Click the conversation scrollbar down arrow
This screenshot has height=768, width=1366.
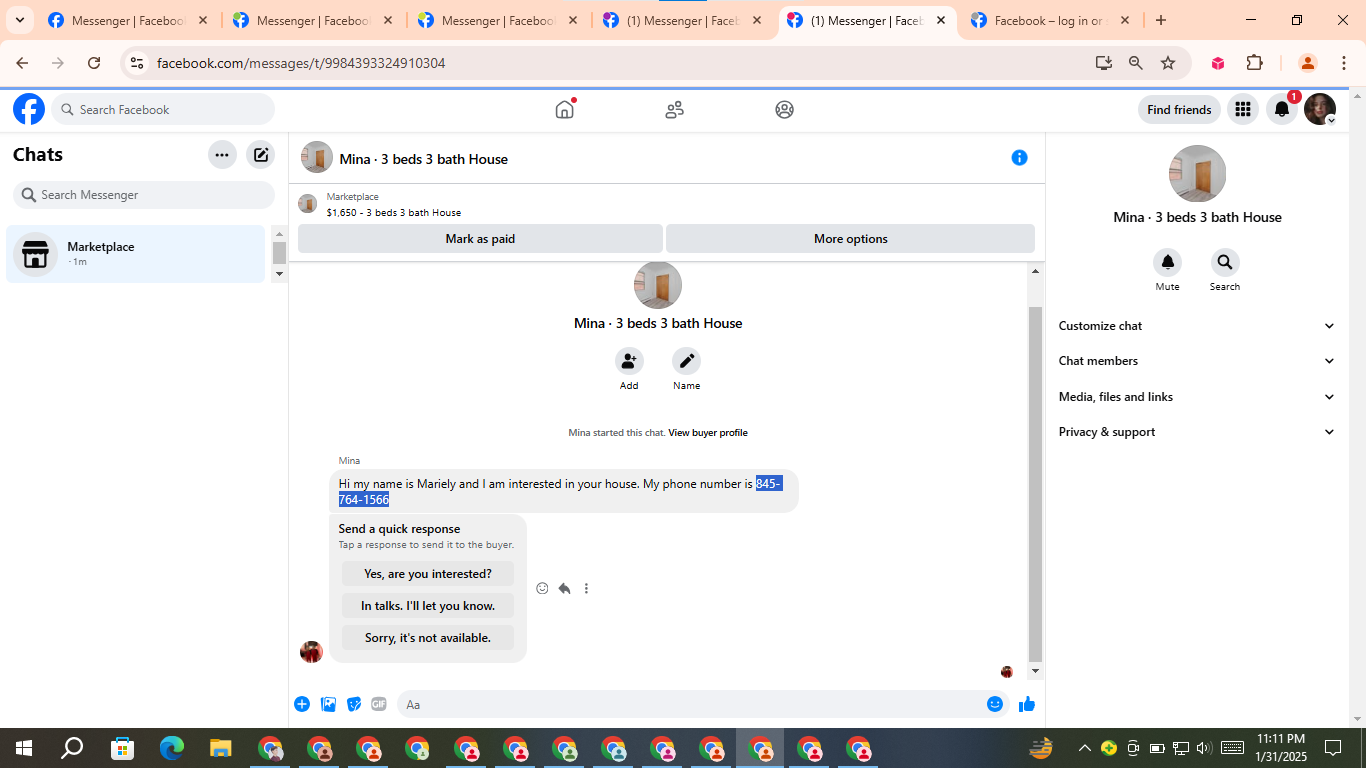coord(1035,672)
